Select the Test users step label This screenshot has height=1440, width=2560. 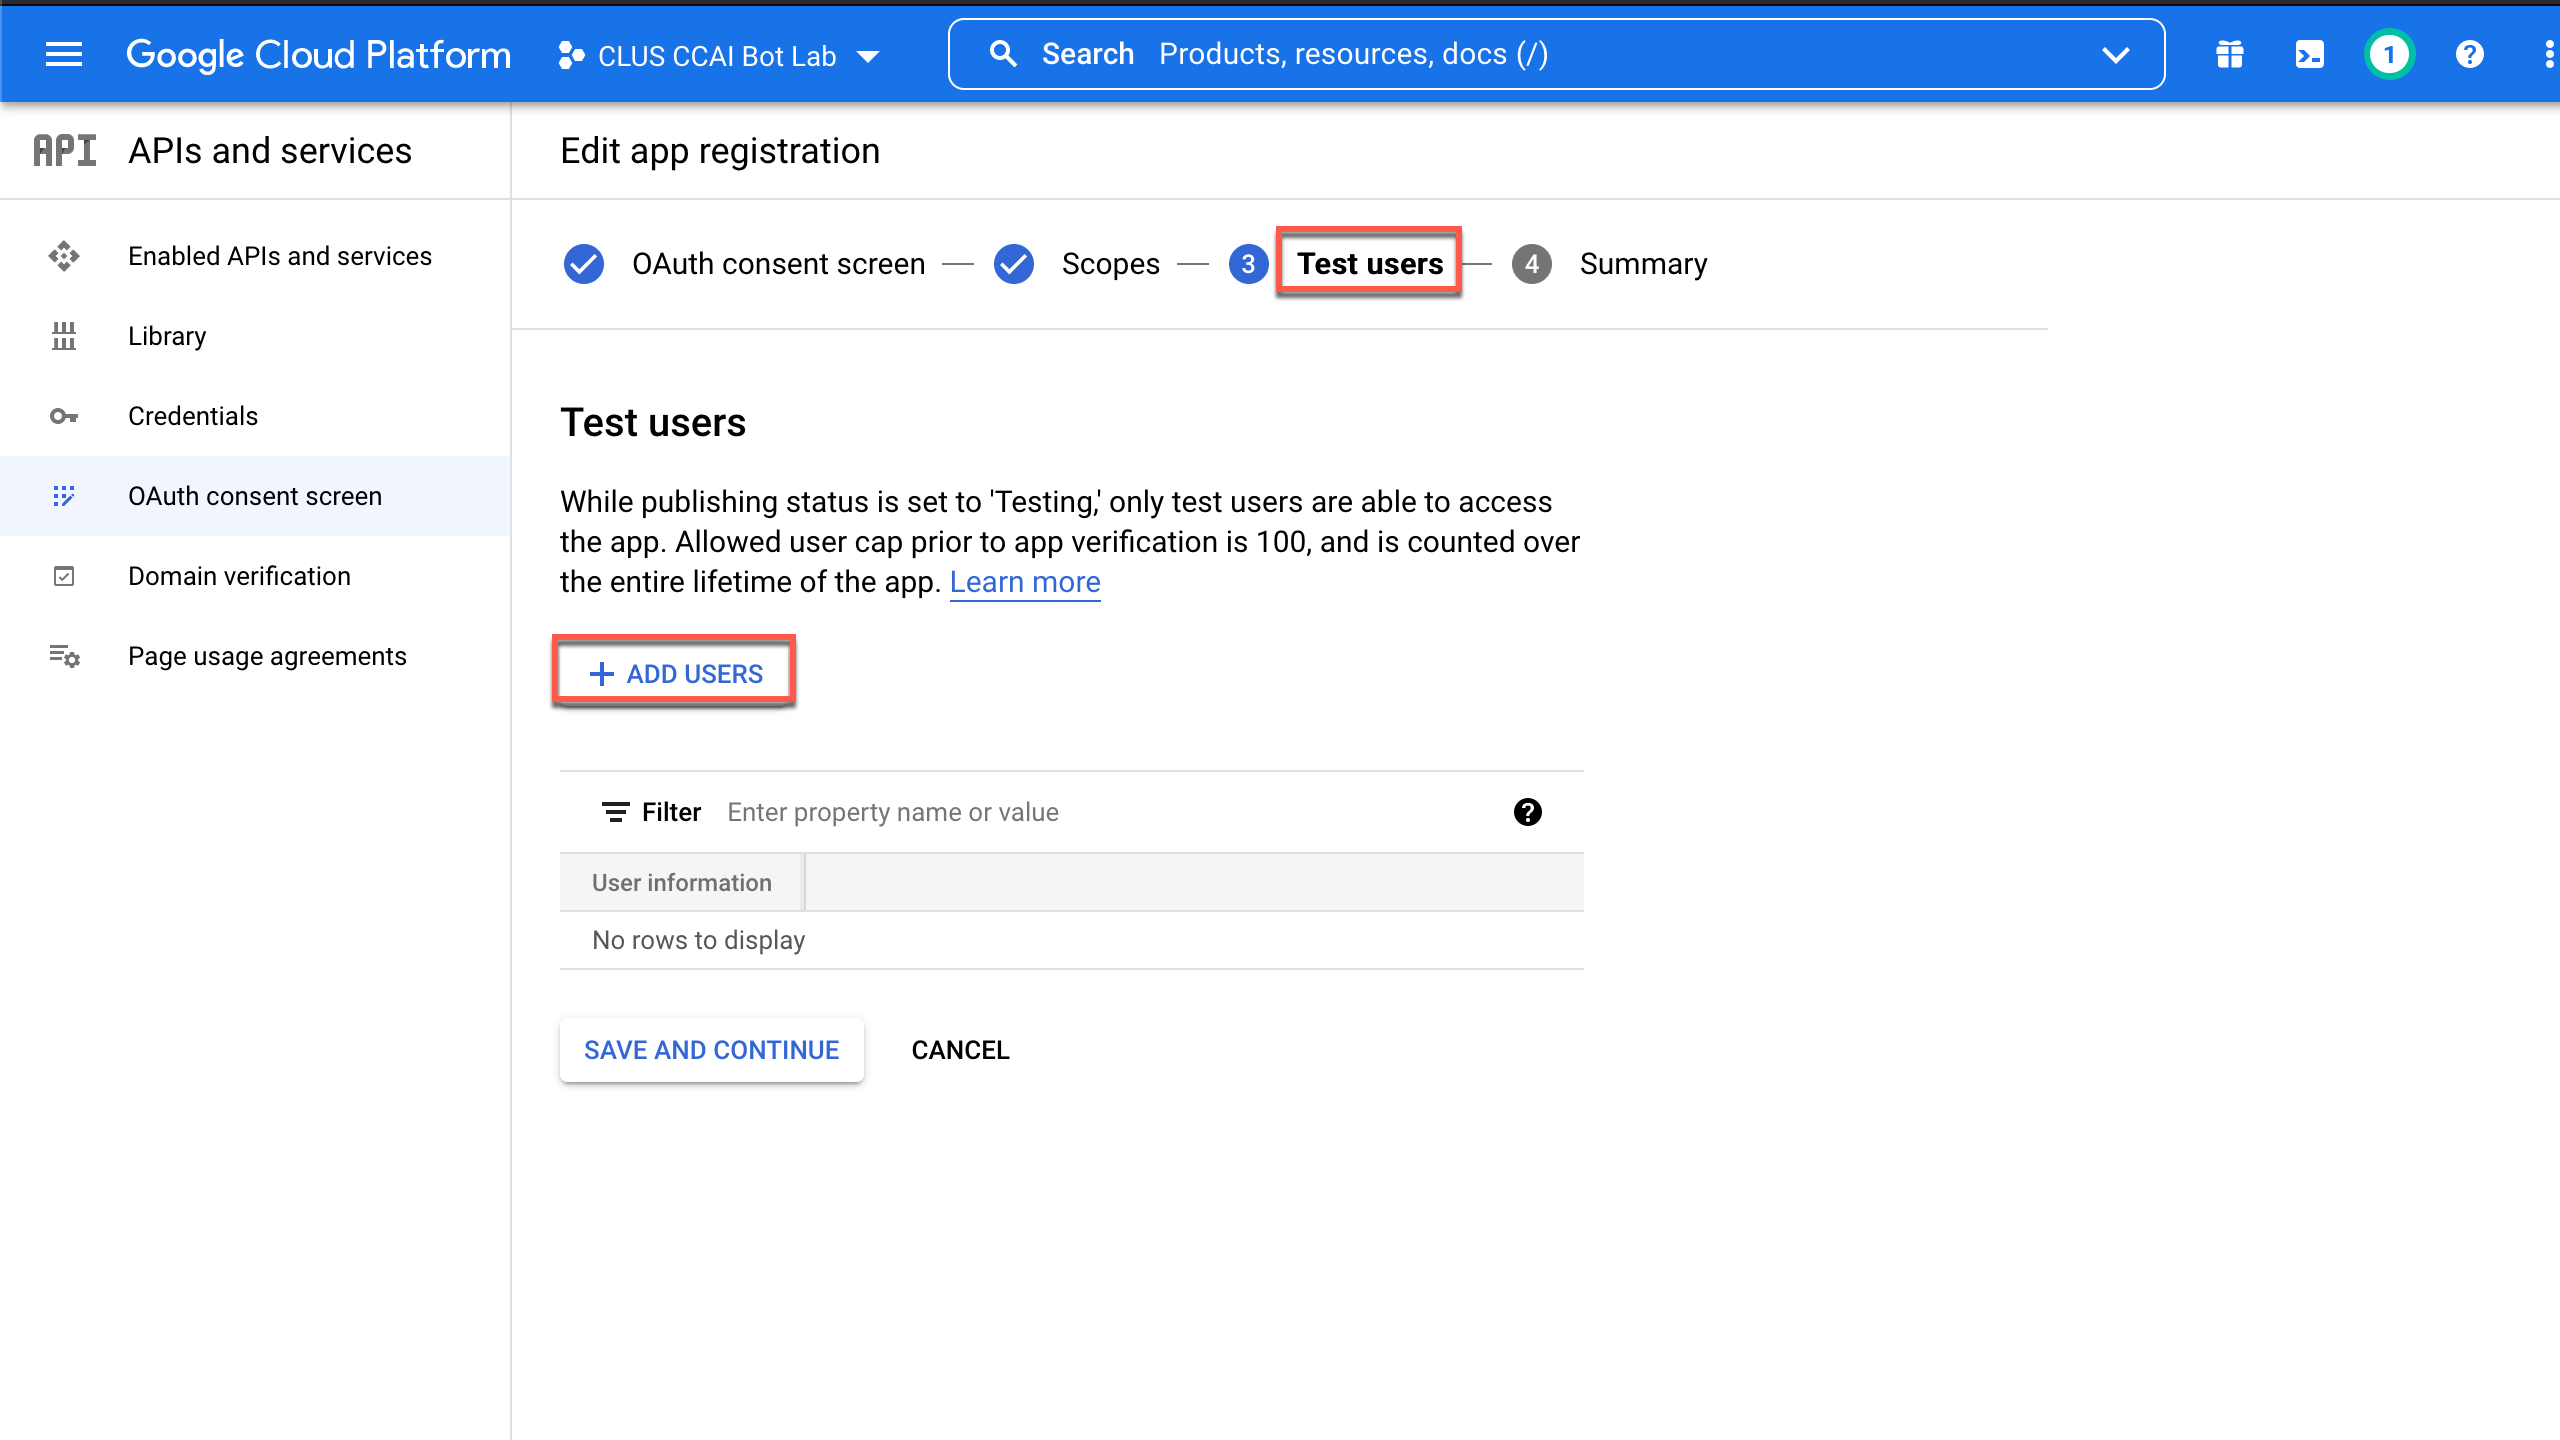(1370, 264)
